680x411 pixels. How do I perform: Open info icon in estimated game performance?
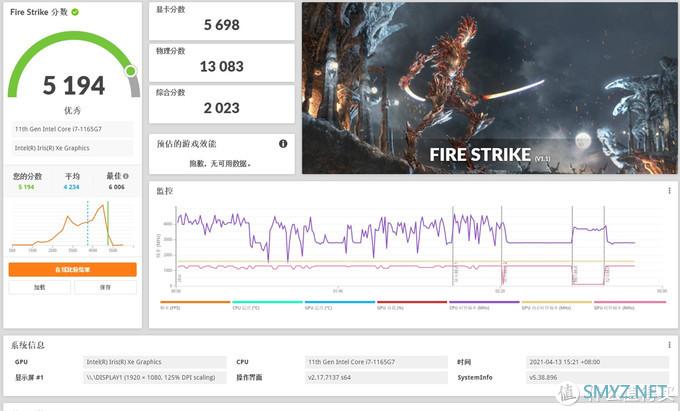click(283, 144)
